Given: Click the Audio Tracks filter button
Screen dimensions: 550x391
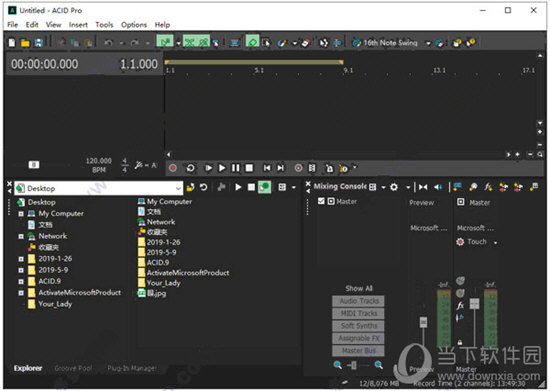Looking at the screenshot, I should 358,301.
